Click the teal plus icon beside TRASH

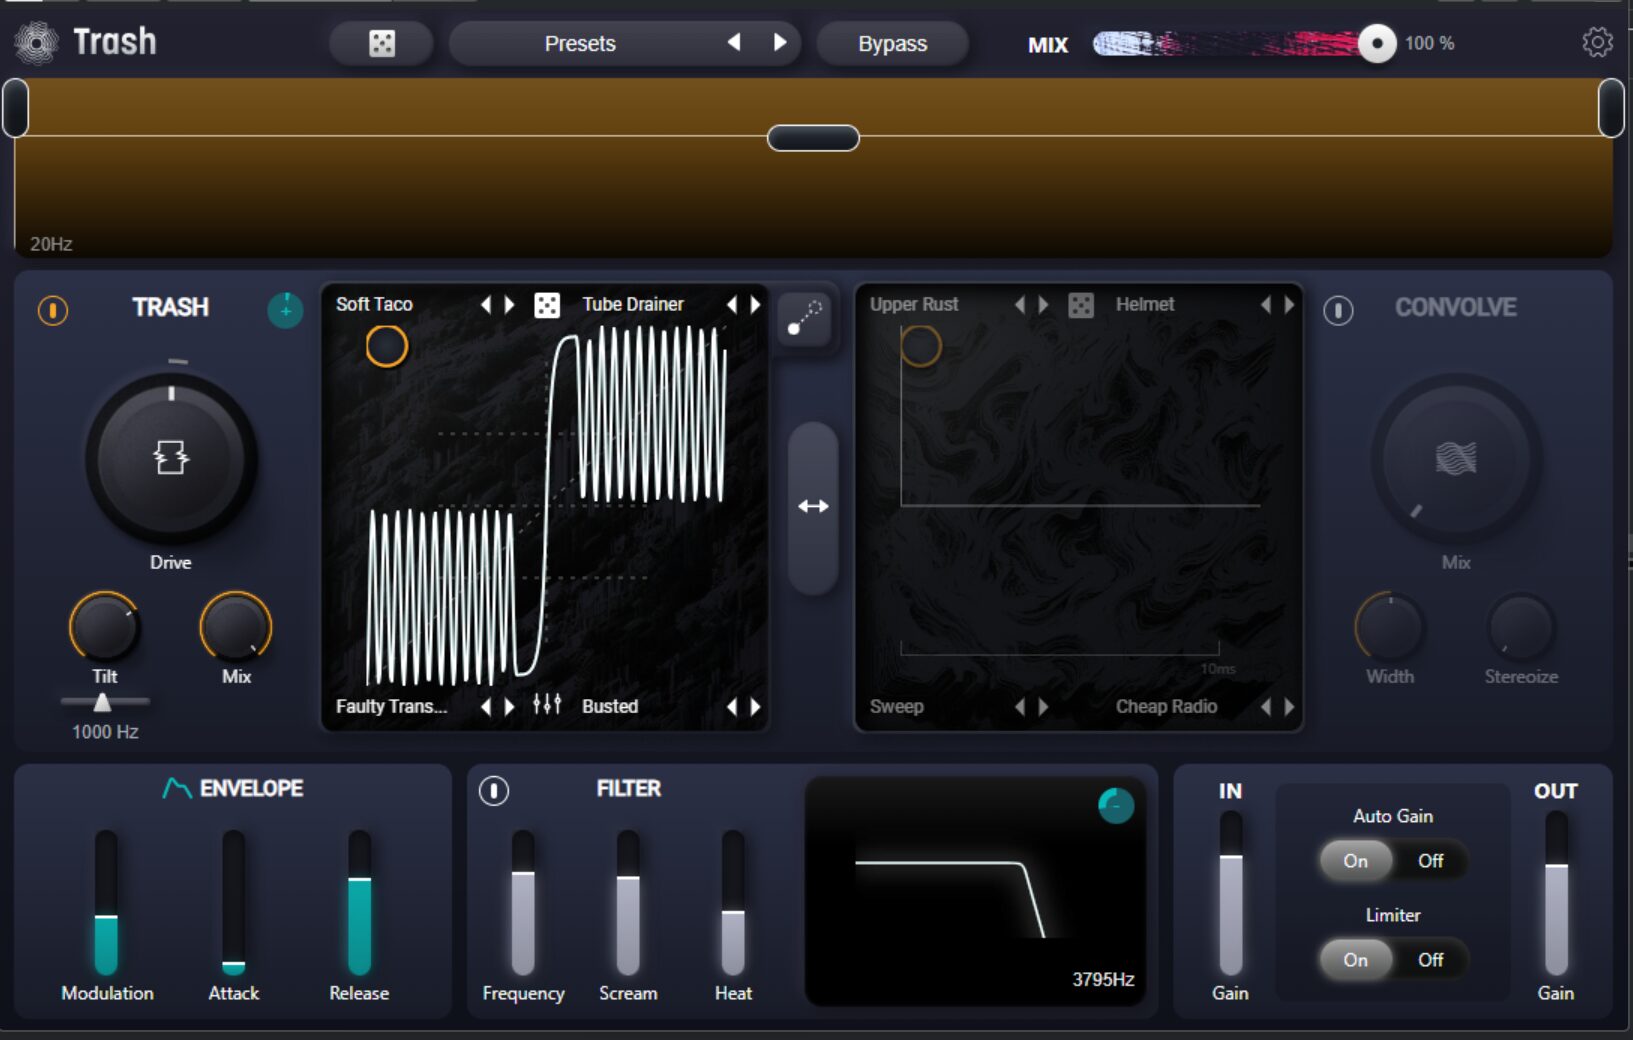click(285, 310)
